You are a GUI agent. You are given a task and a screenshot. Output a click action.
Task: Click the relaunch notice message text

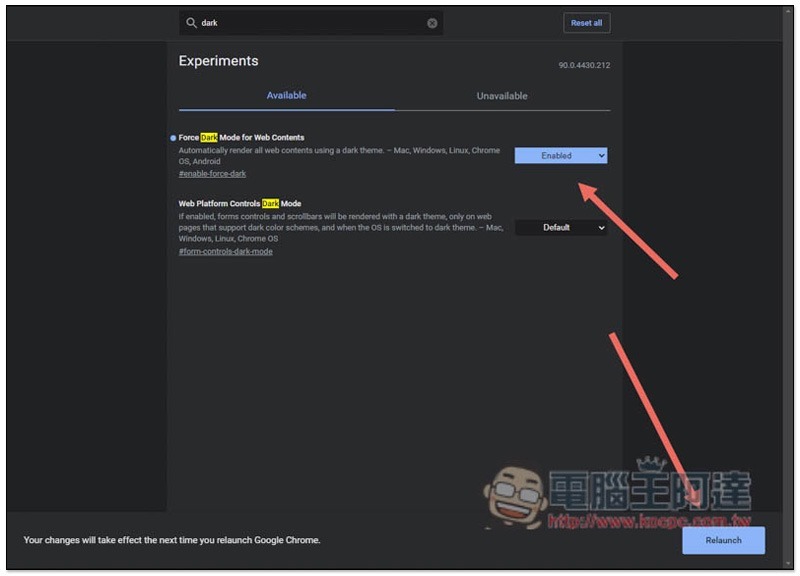point(172,540)
